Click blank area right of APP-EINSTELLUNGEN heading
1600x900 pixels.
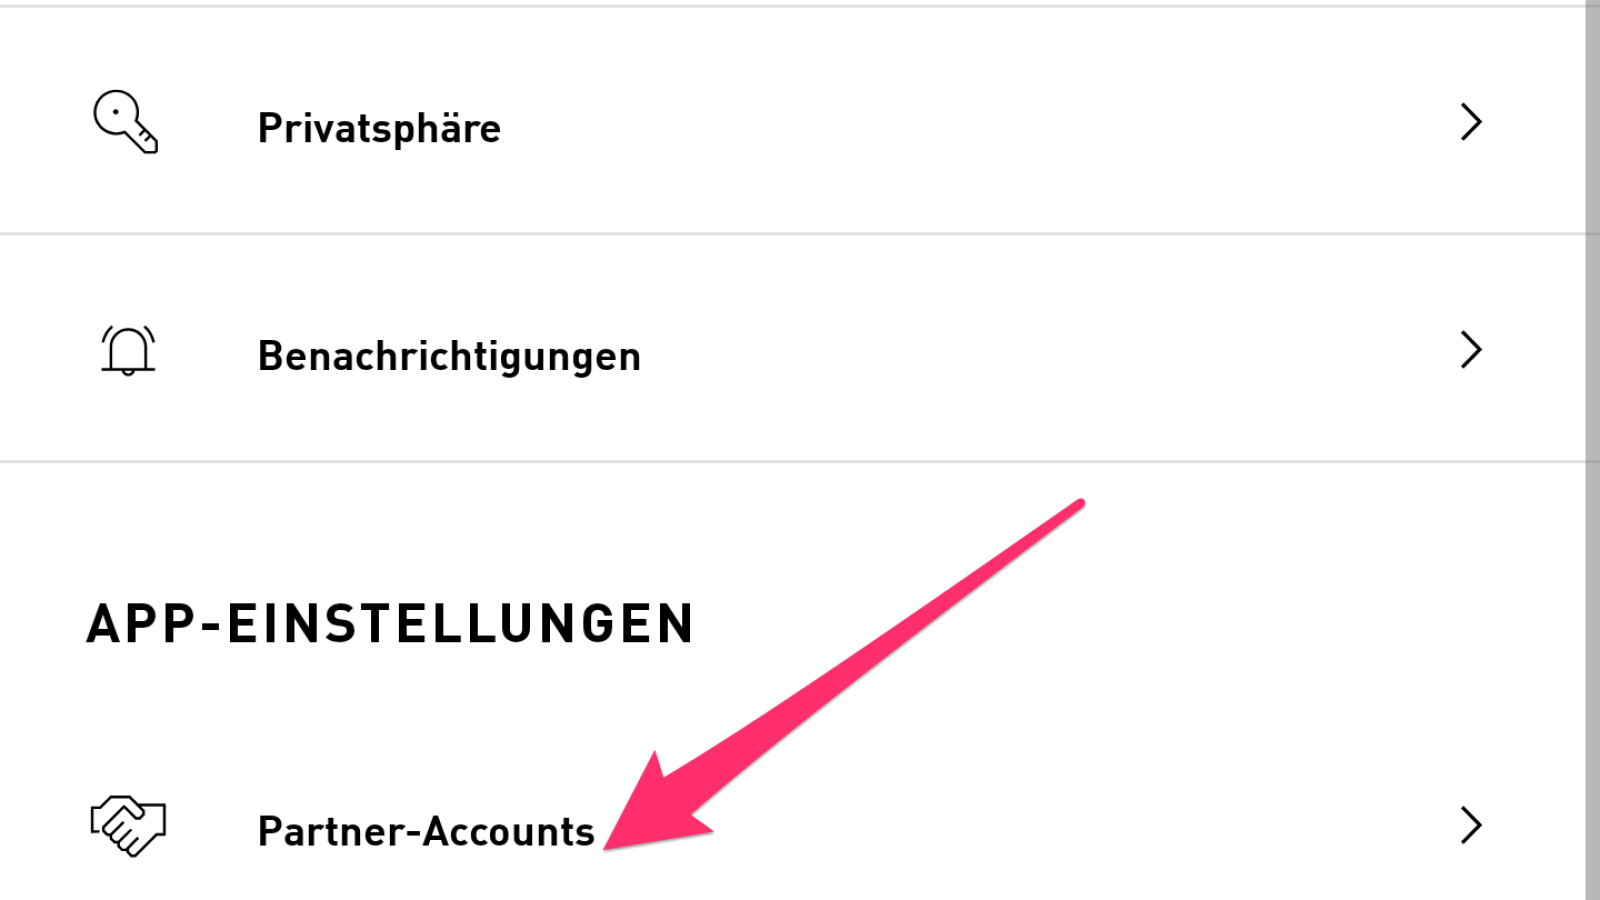pyautogui.click(x=1300, y=624)
